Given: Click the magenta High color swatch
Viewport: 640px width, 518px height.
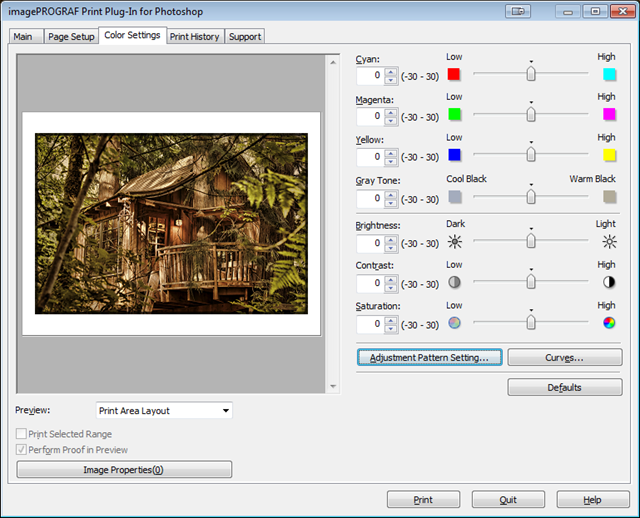Looking at the screenshot, I should point(609,114).
